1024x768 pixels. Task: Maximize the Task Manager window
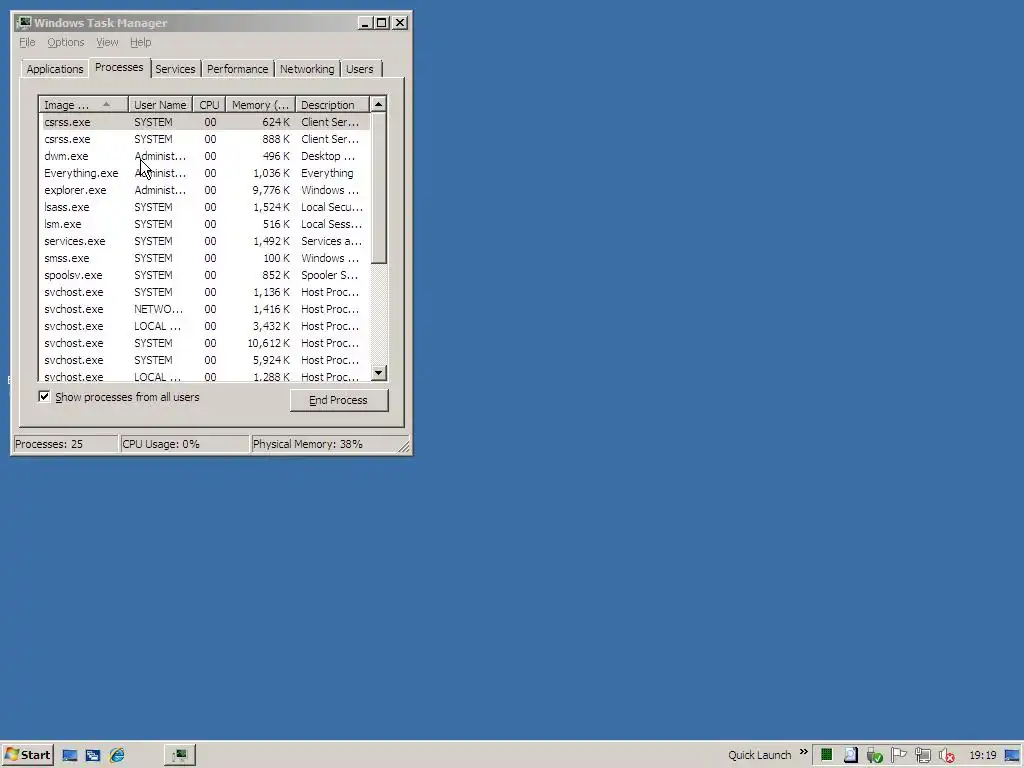382,23
